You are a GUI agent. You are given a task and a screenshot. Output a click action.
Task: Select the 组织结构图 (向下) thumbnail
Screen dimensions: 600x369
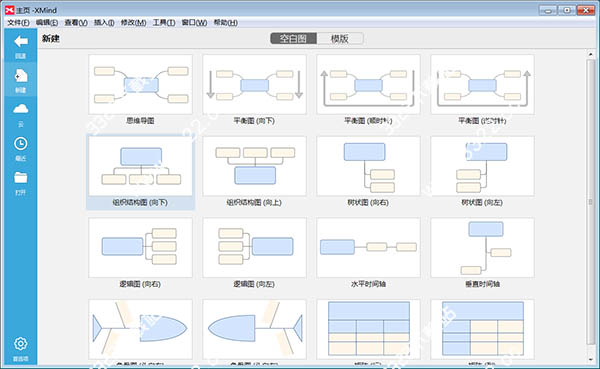point(140,166)
